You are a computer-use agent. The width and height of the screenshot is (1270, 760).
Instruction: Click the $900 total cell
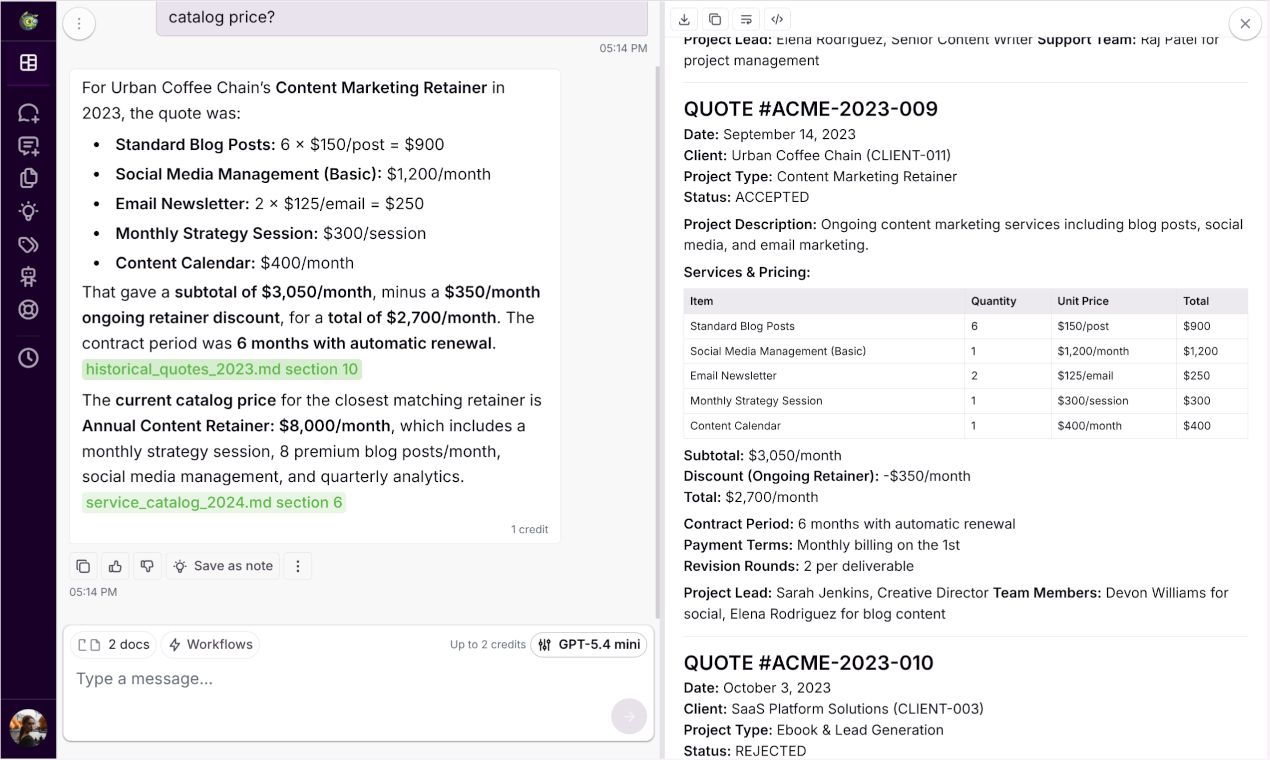tap(1212, 326)
